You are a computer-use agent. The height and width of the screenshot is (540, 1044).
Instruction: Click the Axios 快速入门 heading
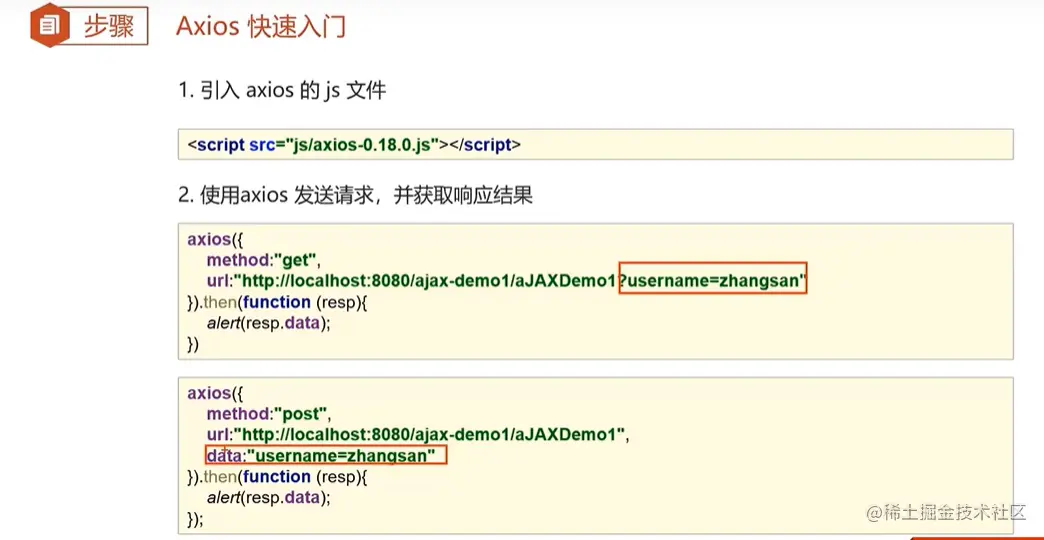point(261,26)
